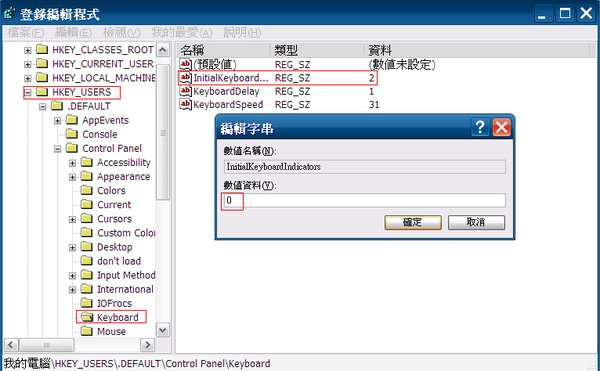Click the Custom Colors folder icon

[x=86, y=233]
